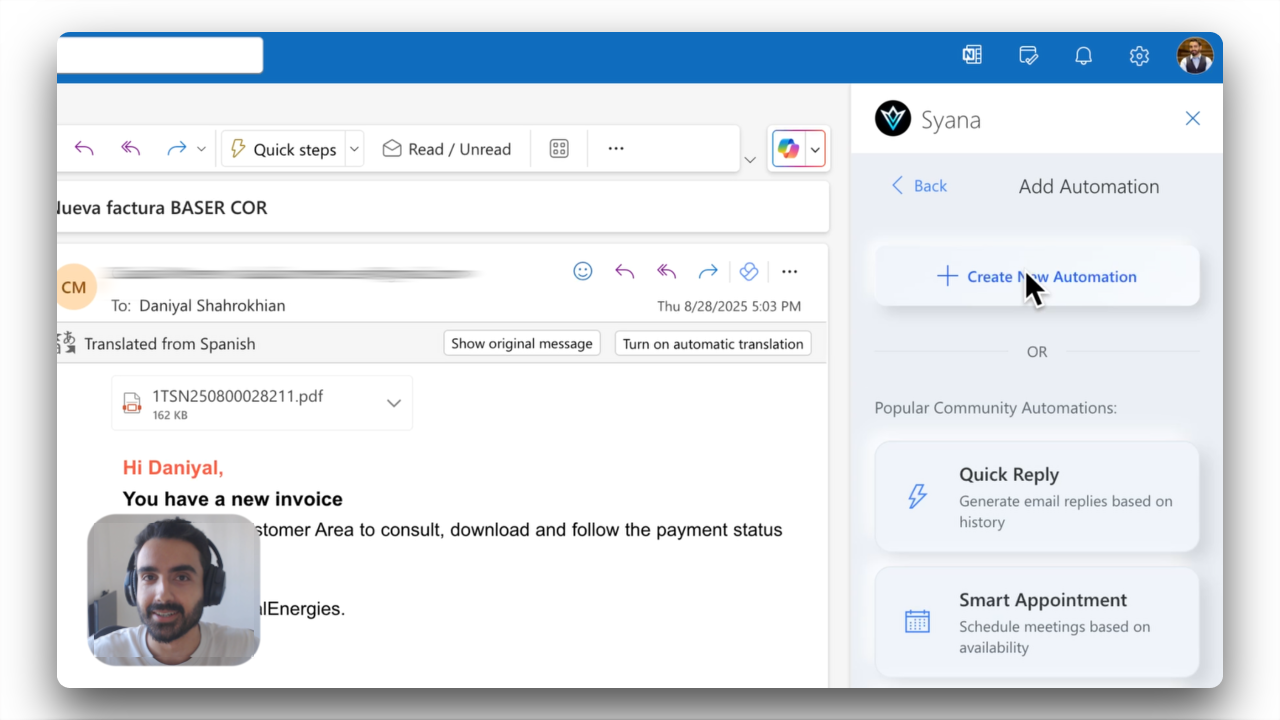
Task: Click the apps grid icon in toolbar
Action: pos(559,149)
